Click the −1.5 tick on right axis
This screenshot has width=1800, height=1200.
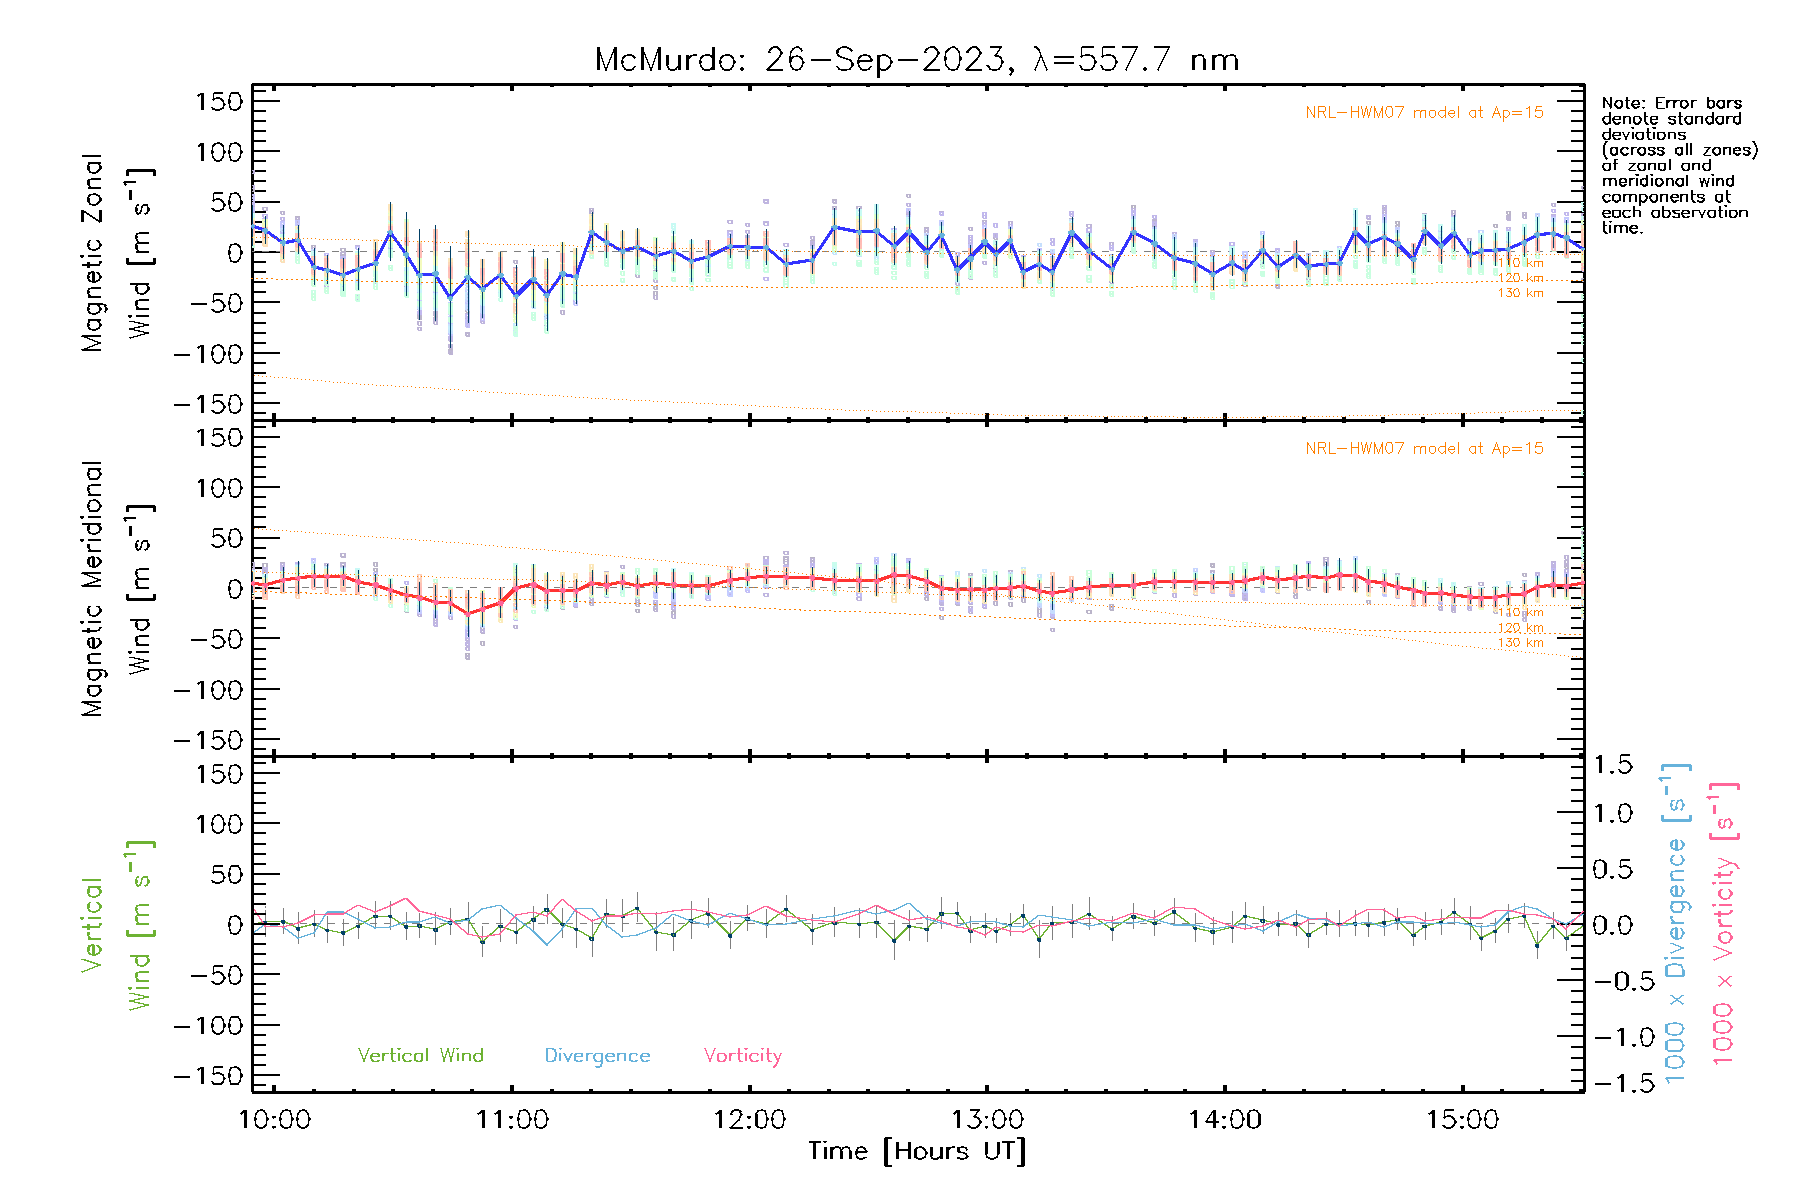(1612, 1083)
